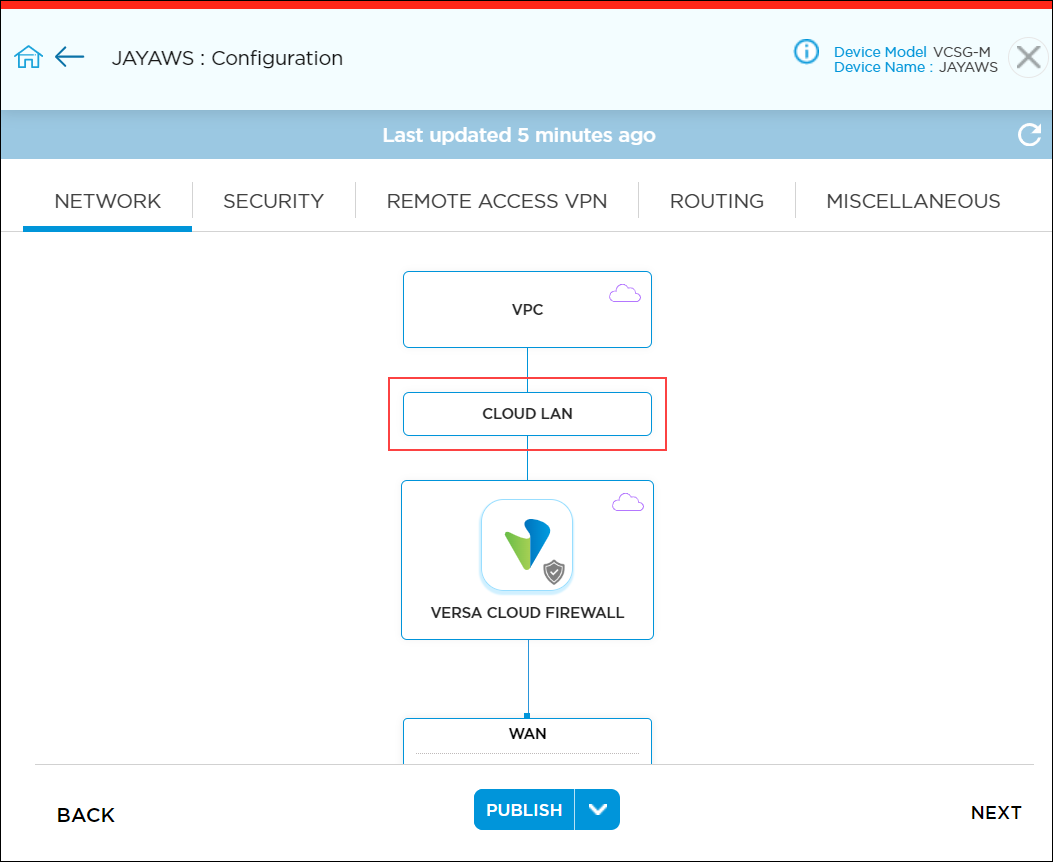1053x862 pixels.
Task: Click the Last updated status banner
Action: pos(519,134)
